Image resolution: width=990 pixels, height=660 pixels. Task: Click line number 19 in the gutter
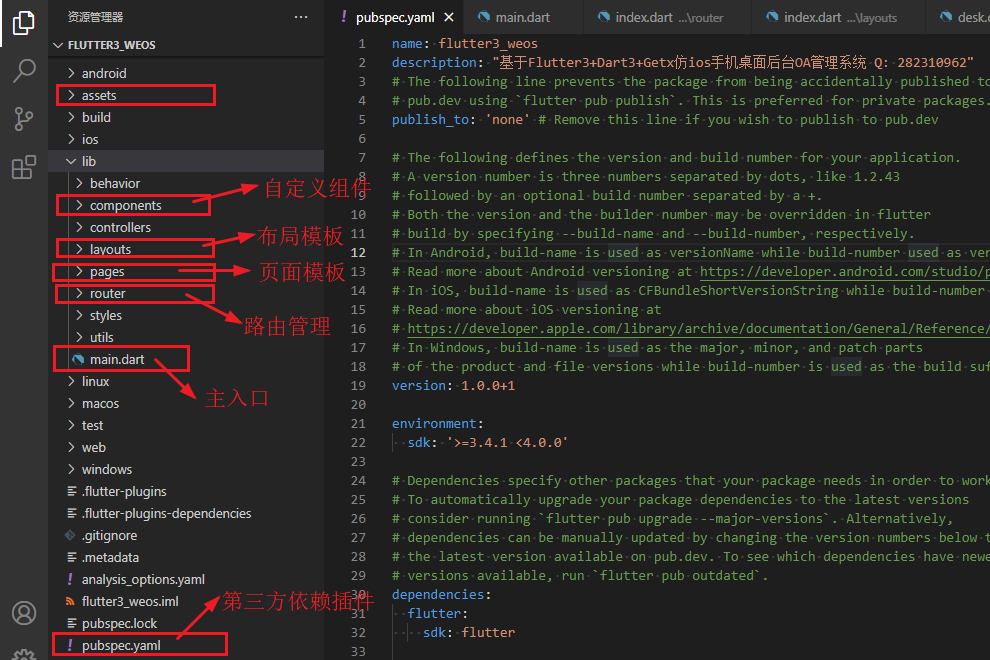pyautogui.click(x=358, y=385)
